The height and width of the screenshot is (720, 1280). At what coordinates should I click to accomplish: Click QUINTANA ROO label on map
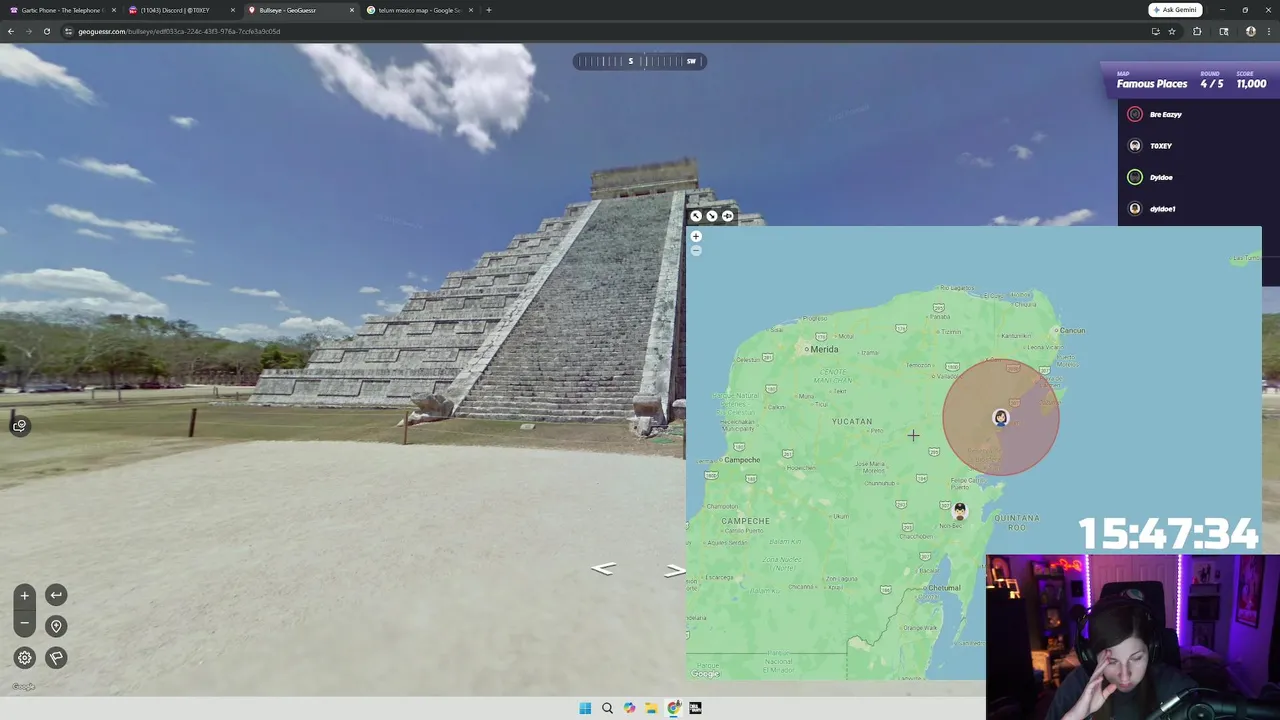pyautogui.click(x=1017, y=522)
